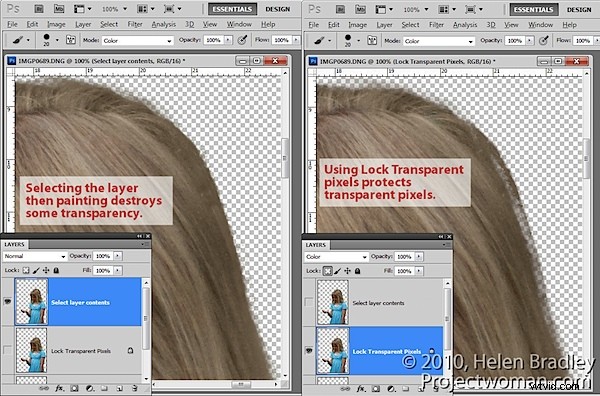This screenshot has height=396, width=600.
Task: Open the Filter menu in the left window
Action: 135,24
